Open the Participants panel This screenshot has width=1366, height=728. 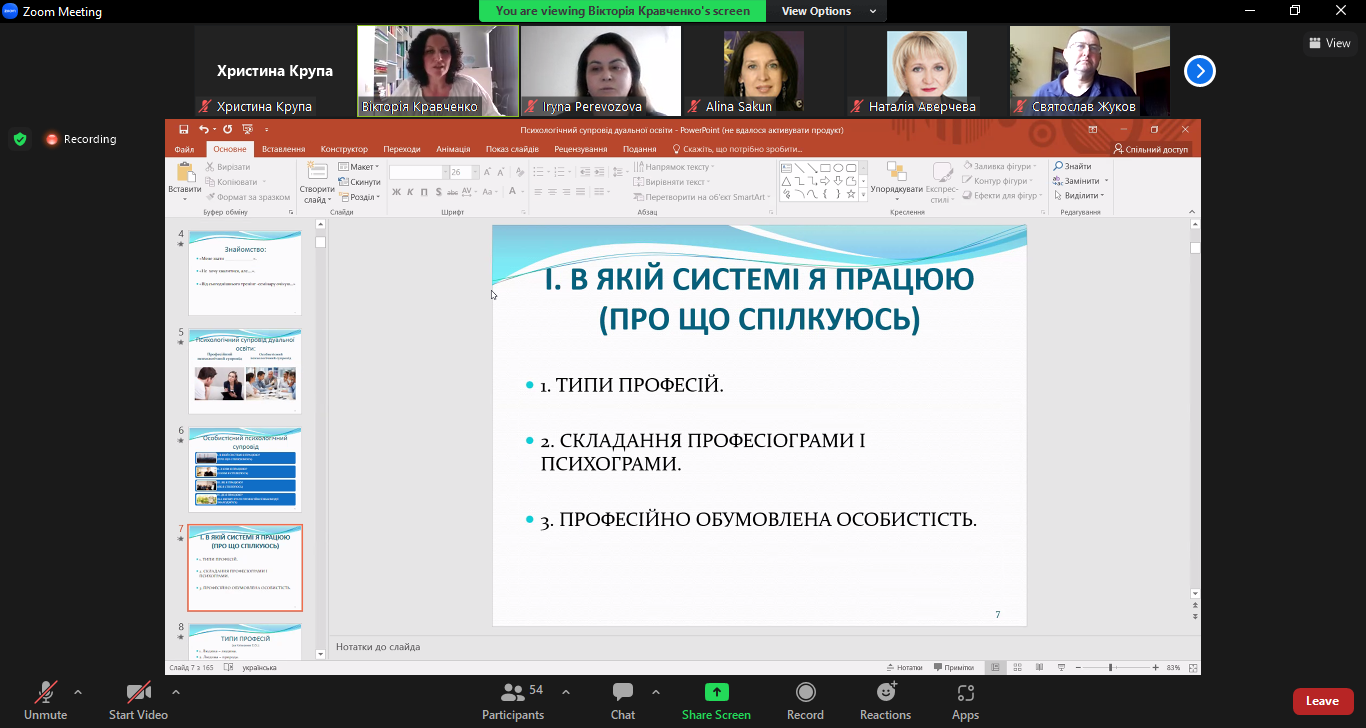513,699
